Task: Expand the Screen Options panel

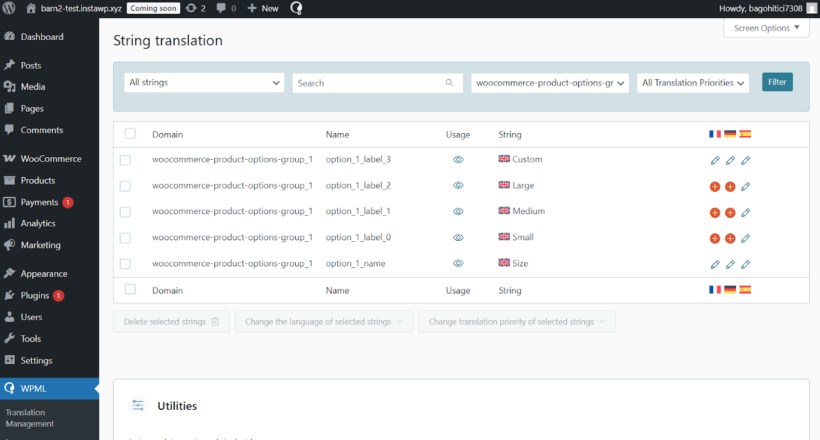Action: click(766, 28)
